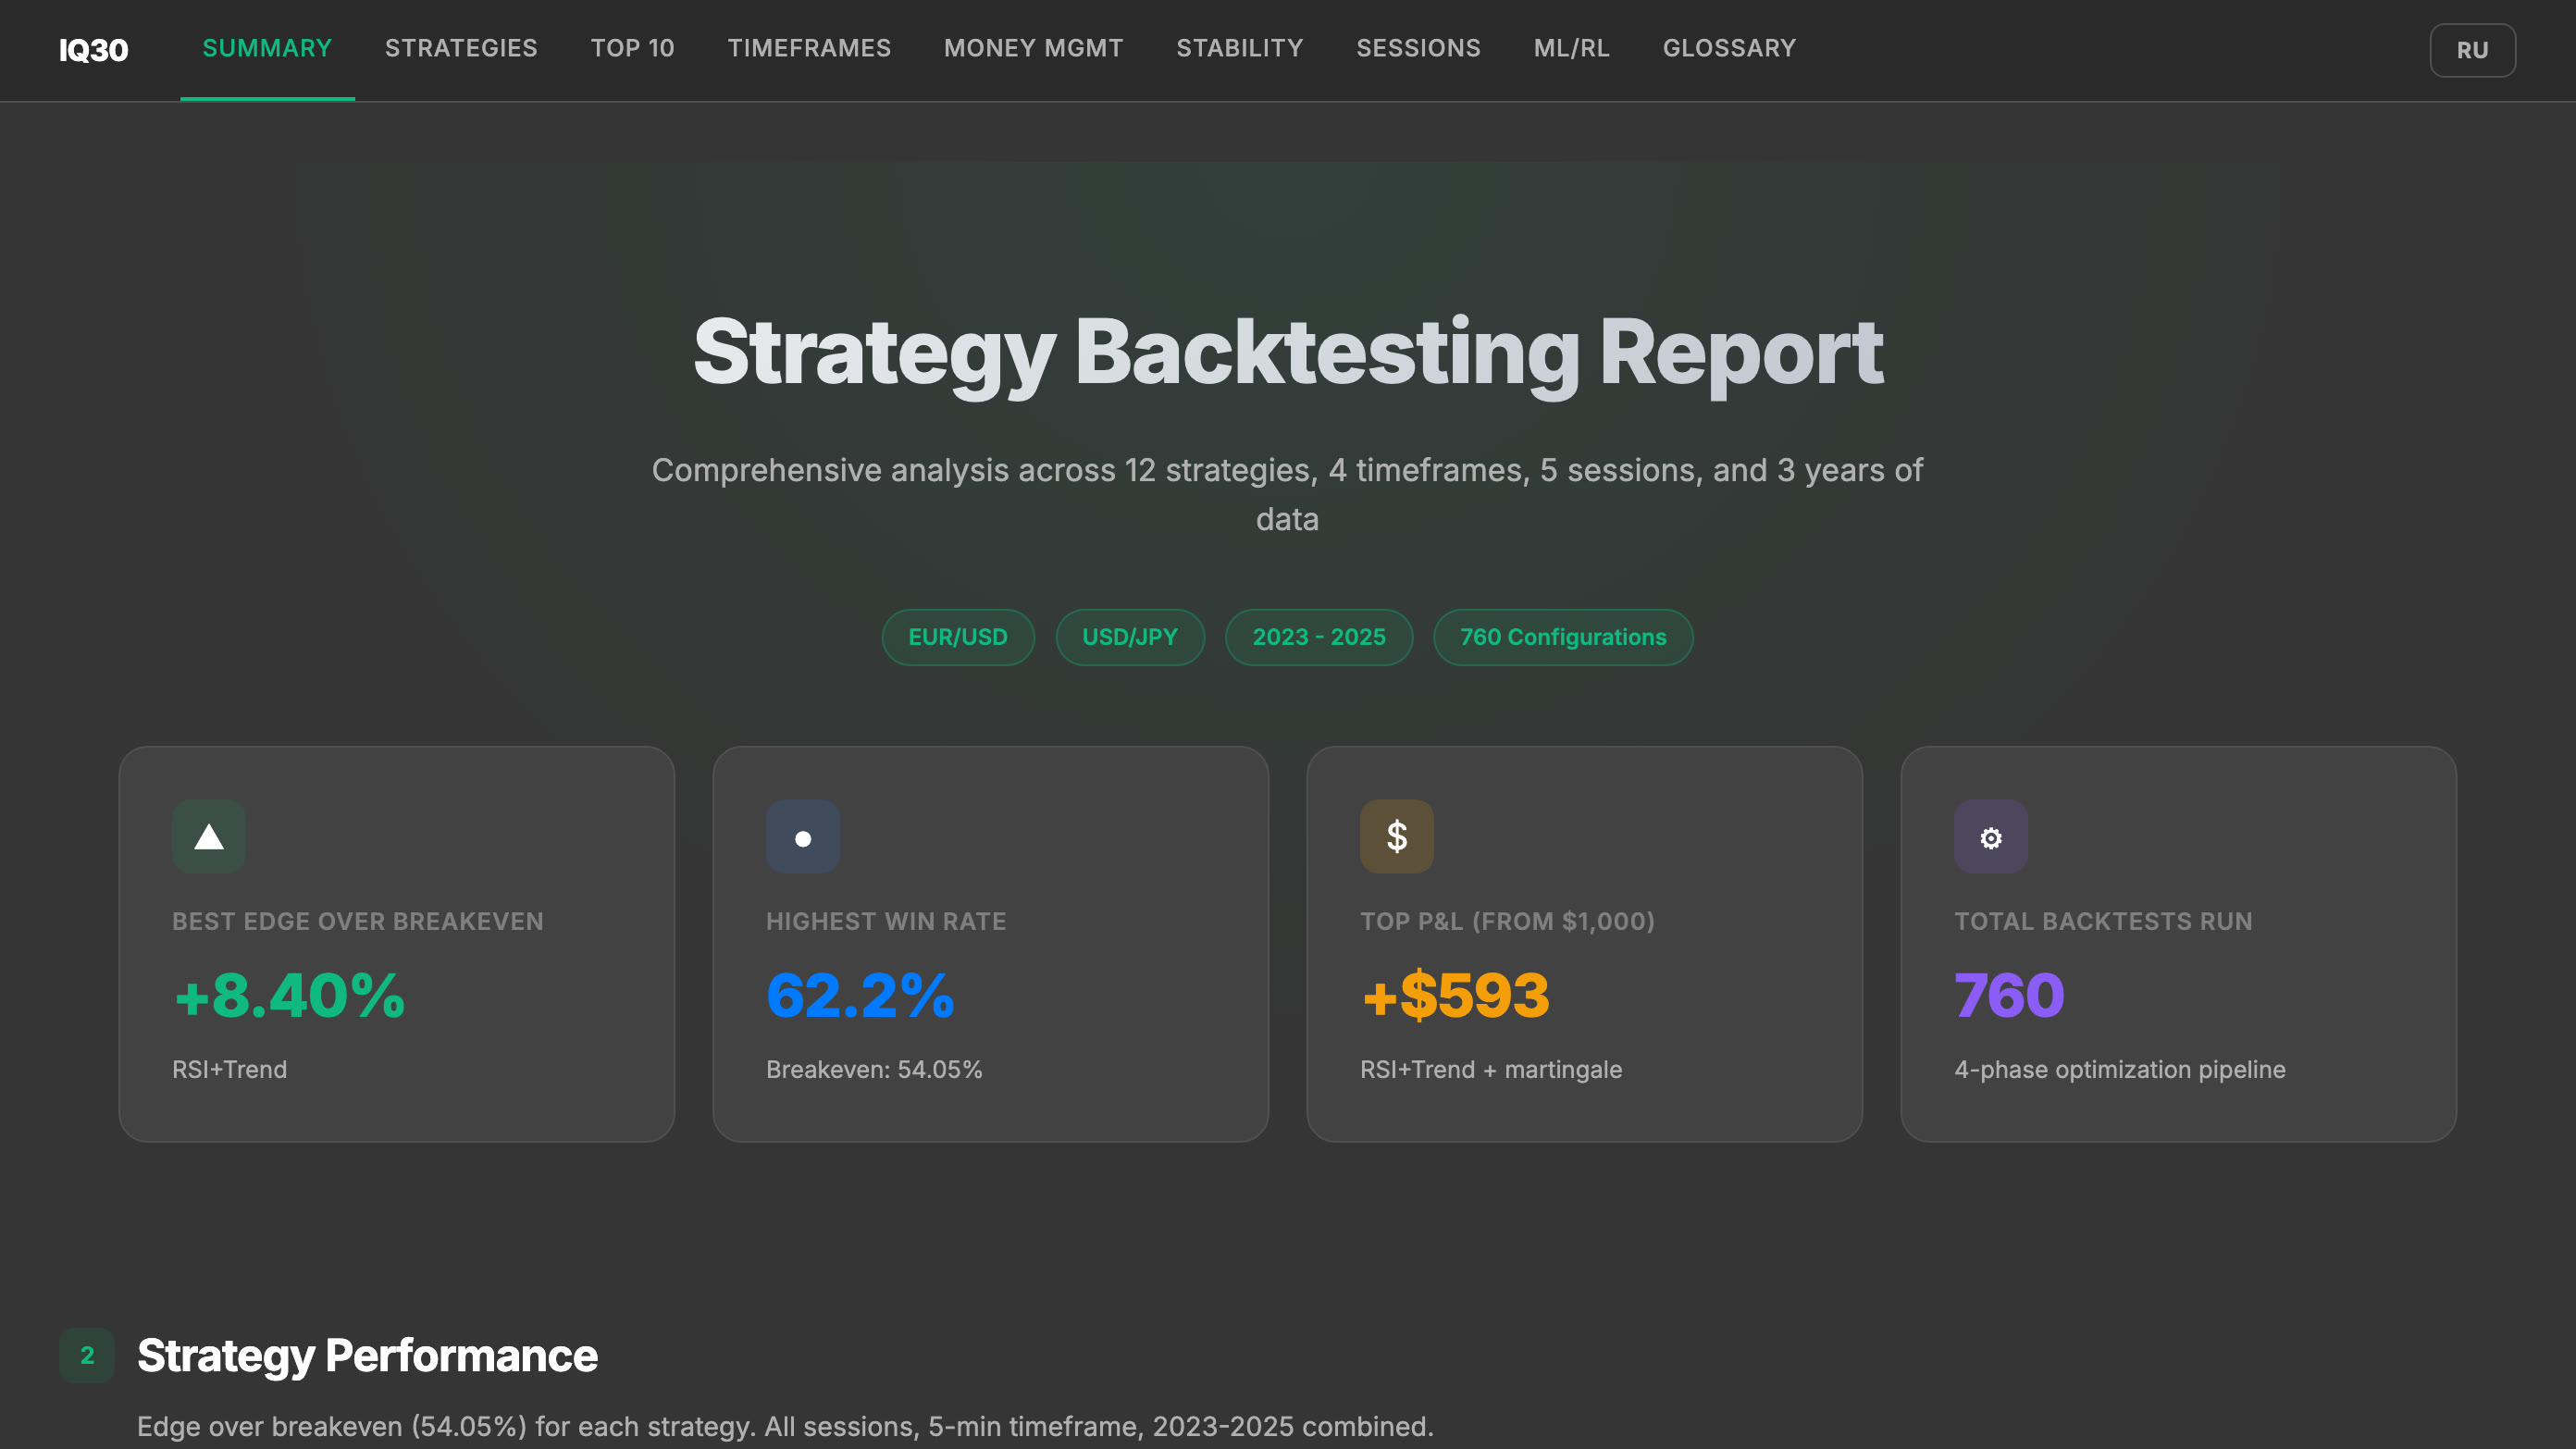The height and width of the screenshot is (1449, 2576).
Task: Click the 2023 - 2025 pill tag
Action: click(x=1319, y=637)
